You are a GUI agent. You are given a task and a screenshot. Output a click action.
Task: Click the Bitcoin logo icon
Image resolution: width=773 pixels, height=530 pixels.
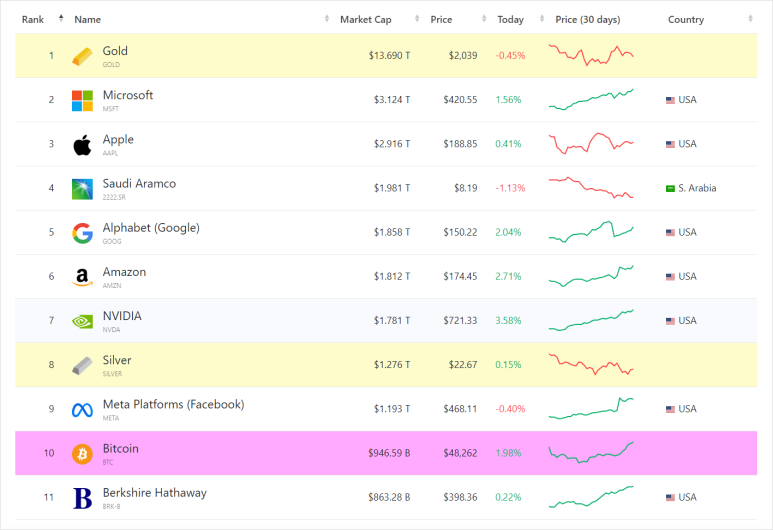[82, 454]
